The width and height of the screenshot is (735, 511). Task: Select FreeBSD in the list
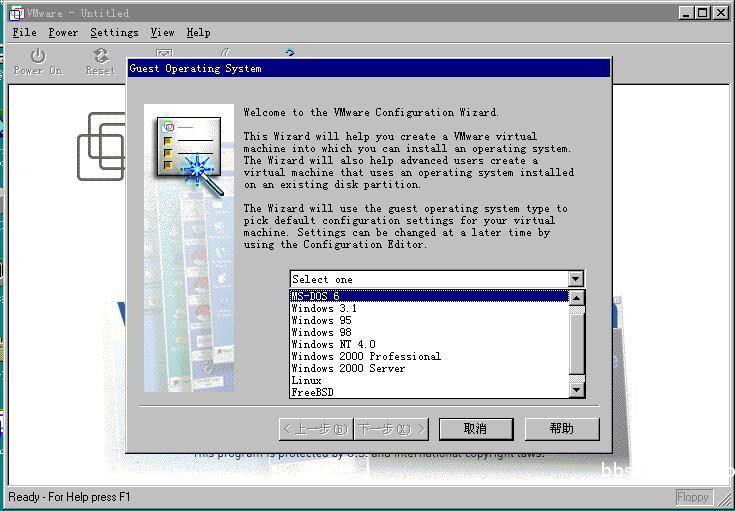429,392
